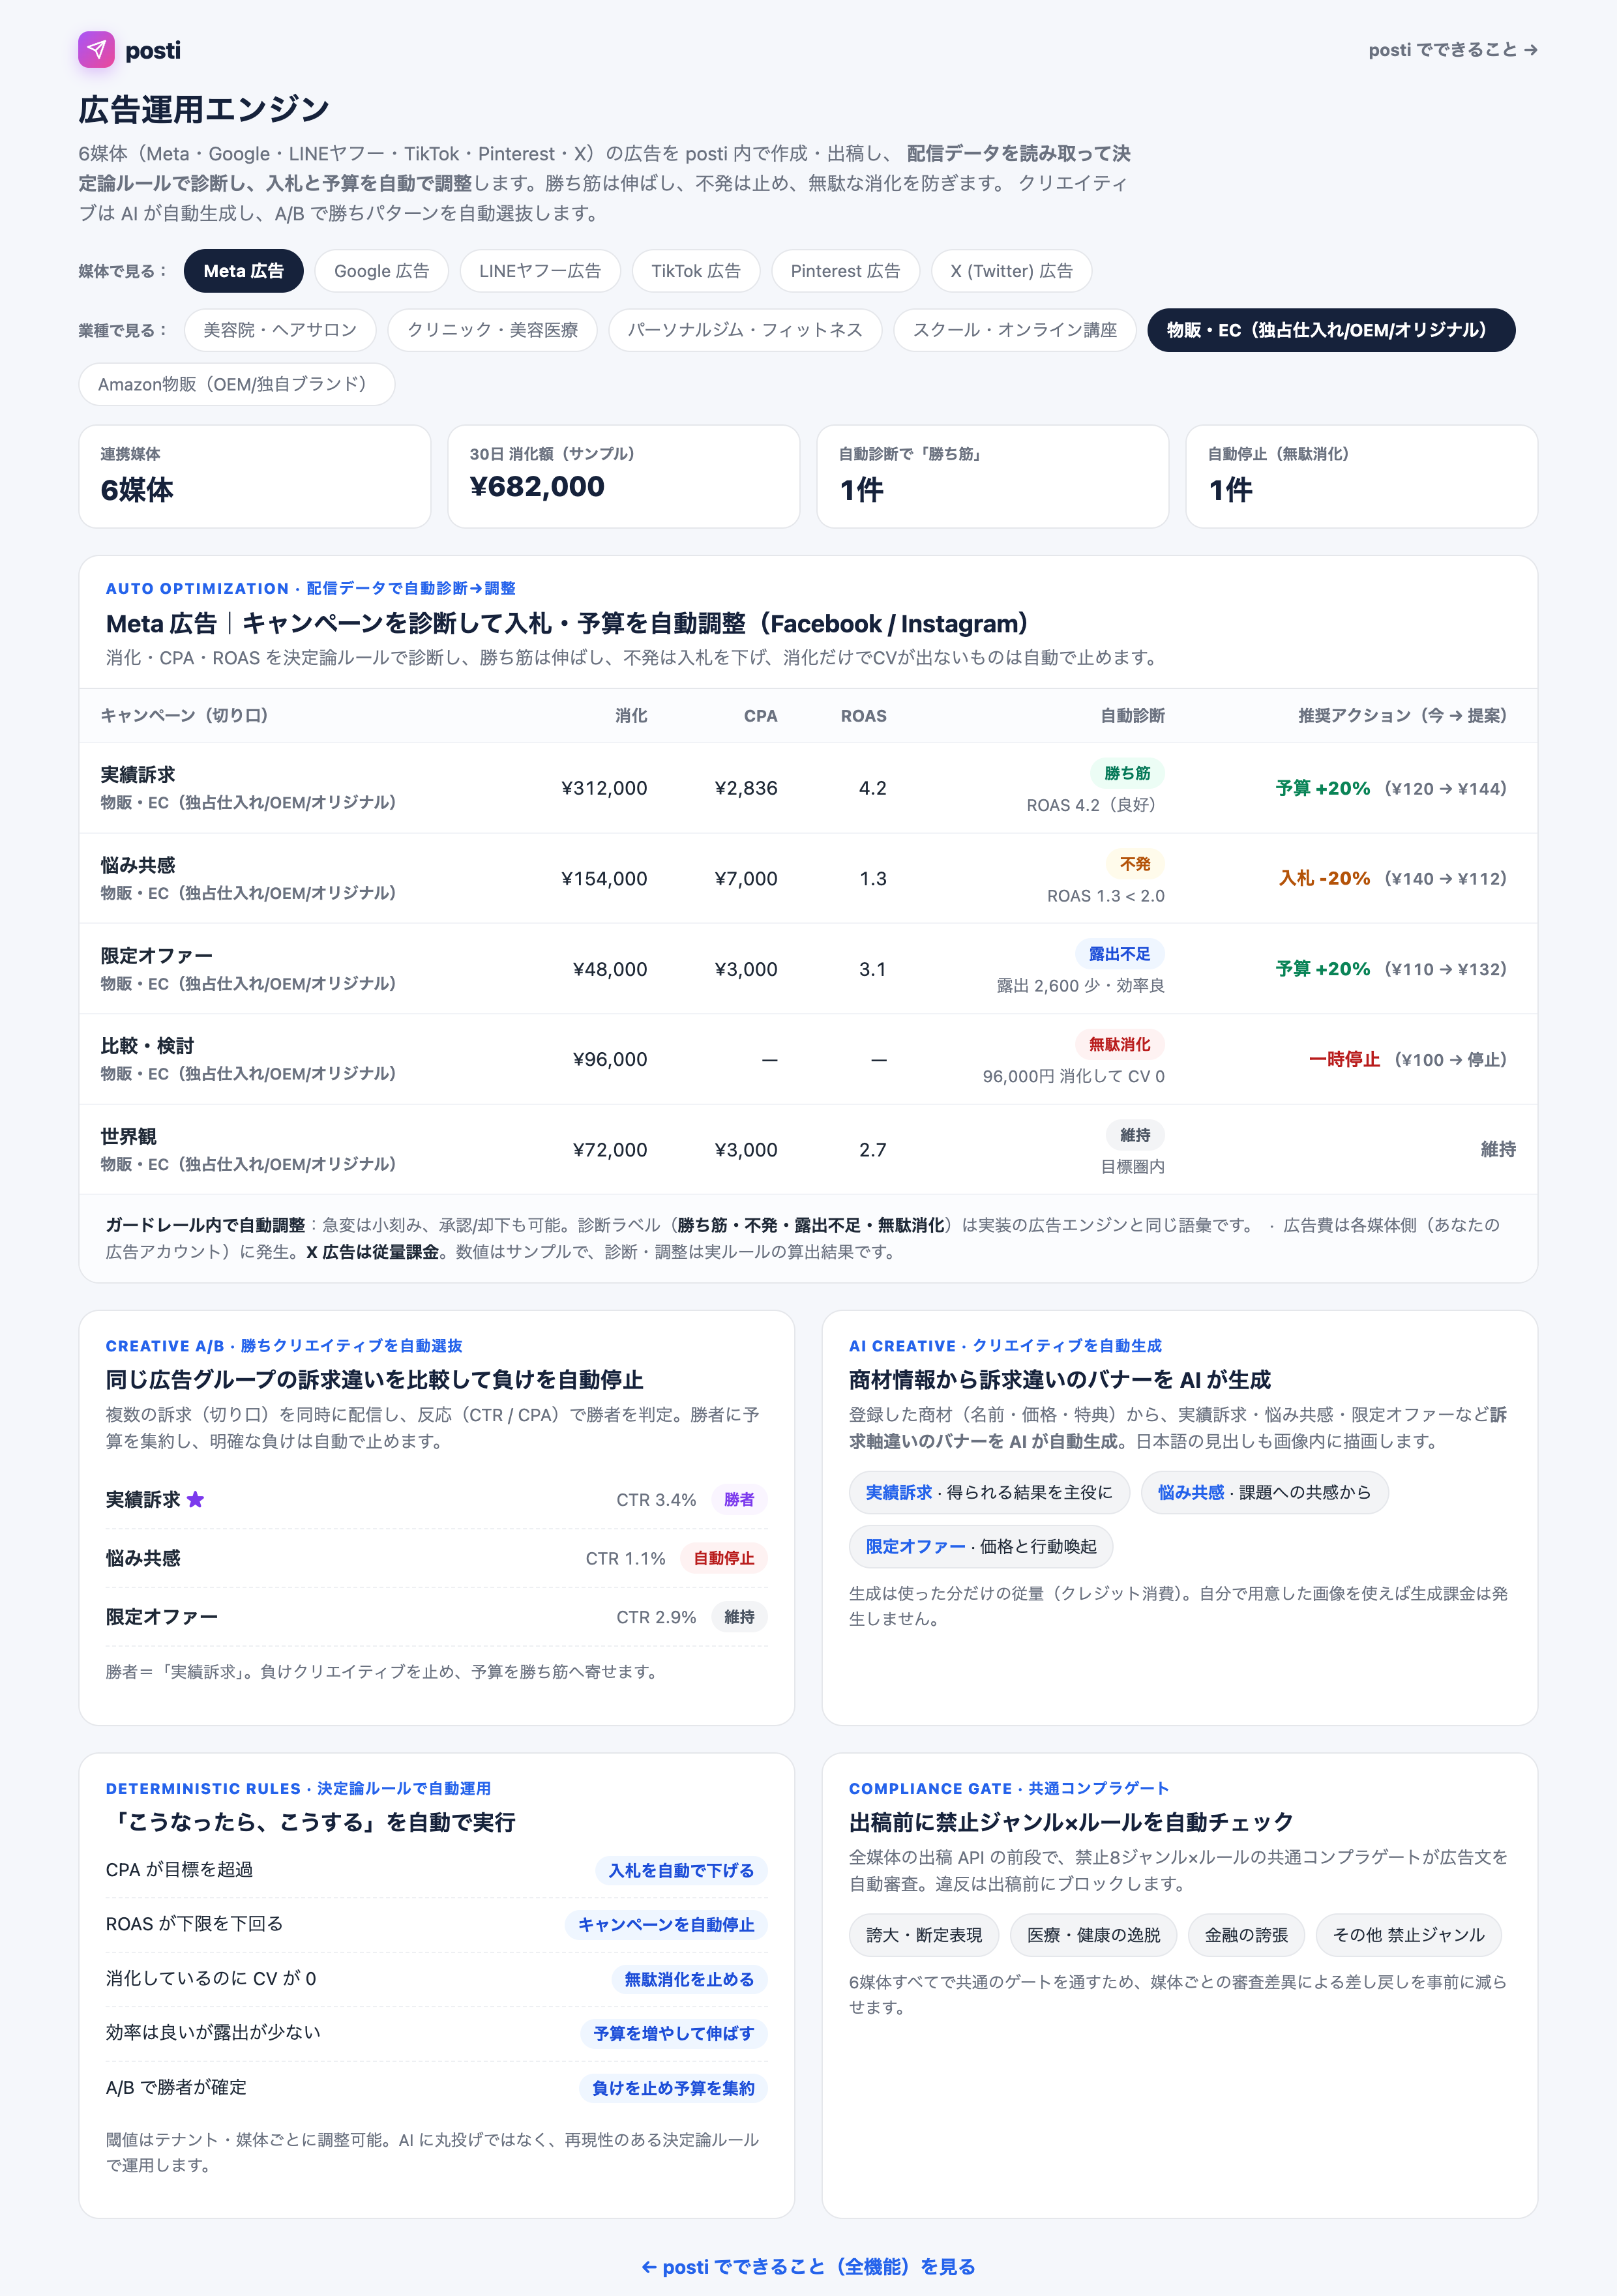1617x2296 pixels.
Task: Click the 30日 消化額 ¥682,000 card
Action: [x=624, y=476]
